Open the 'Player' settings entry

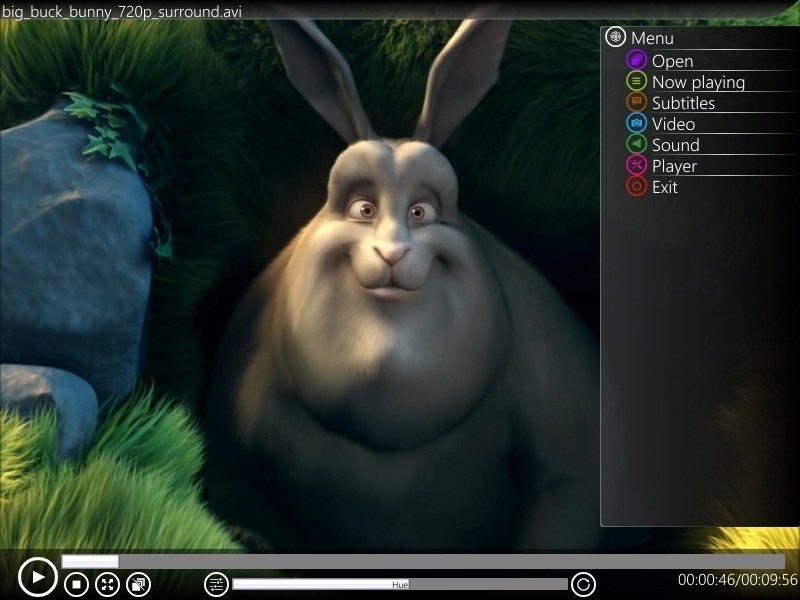(674, 166)
